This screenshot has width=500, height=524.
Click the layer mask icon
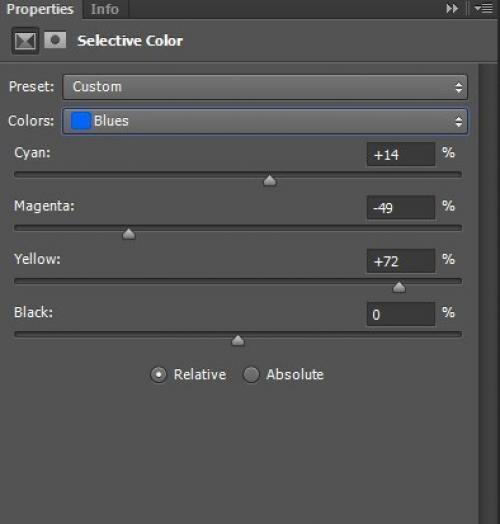[x=55, y=40]
